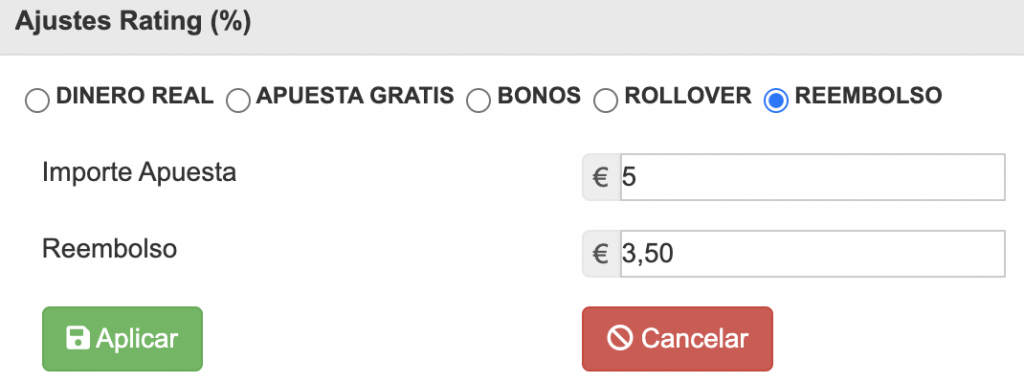Select the DINERO REAL radio button
Viewport: 1024px width, 383px height.
pos(37,101)
